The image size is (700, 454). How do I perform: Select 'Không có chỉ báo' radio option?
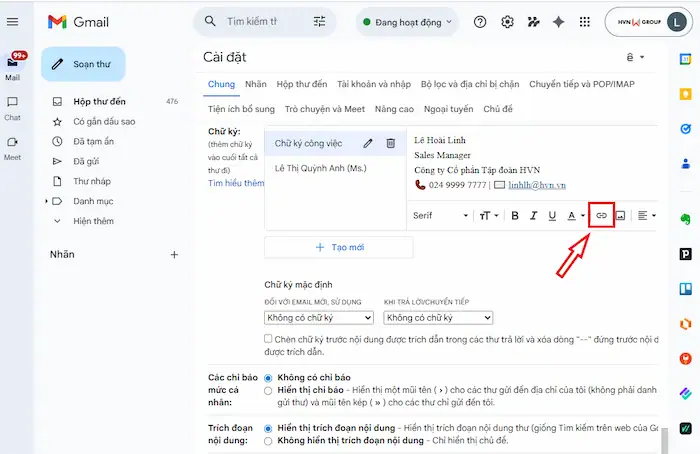point(268,377)
